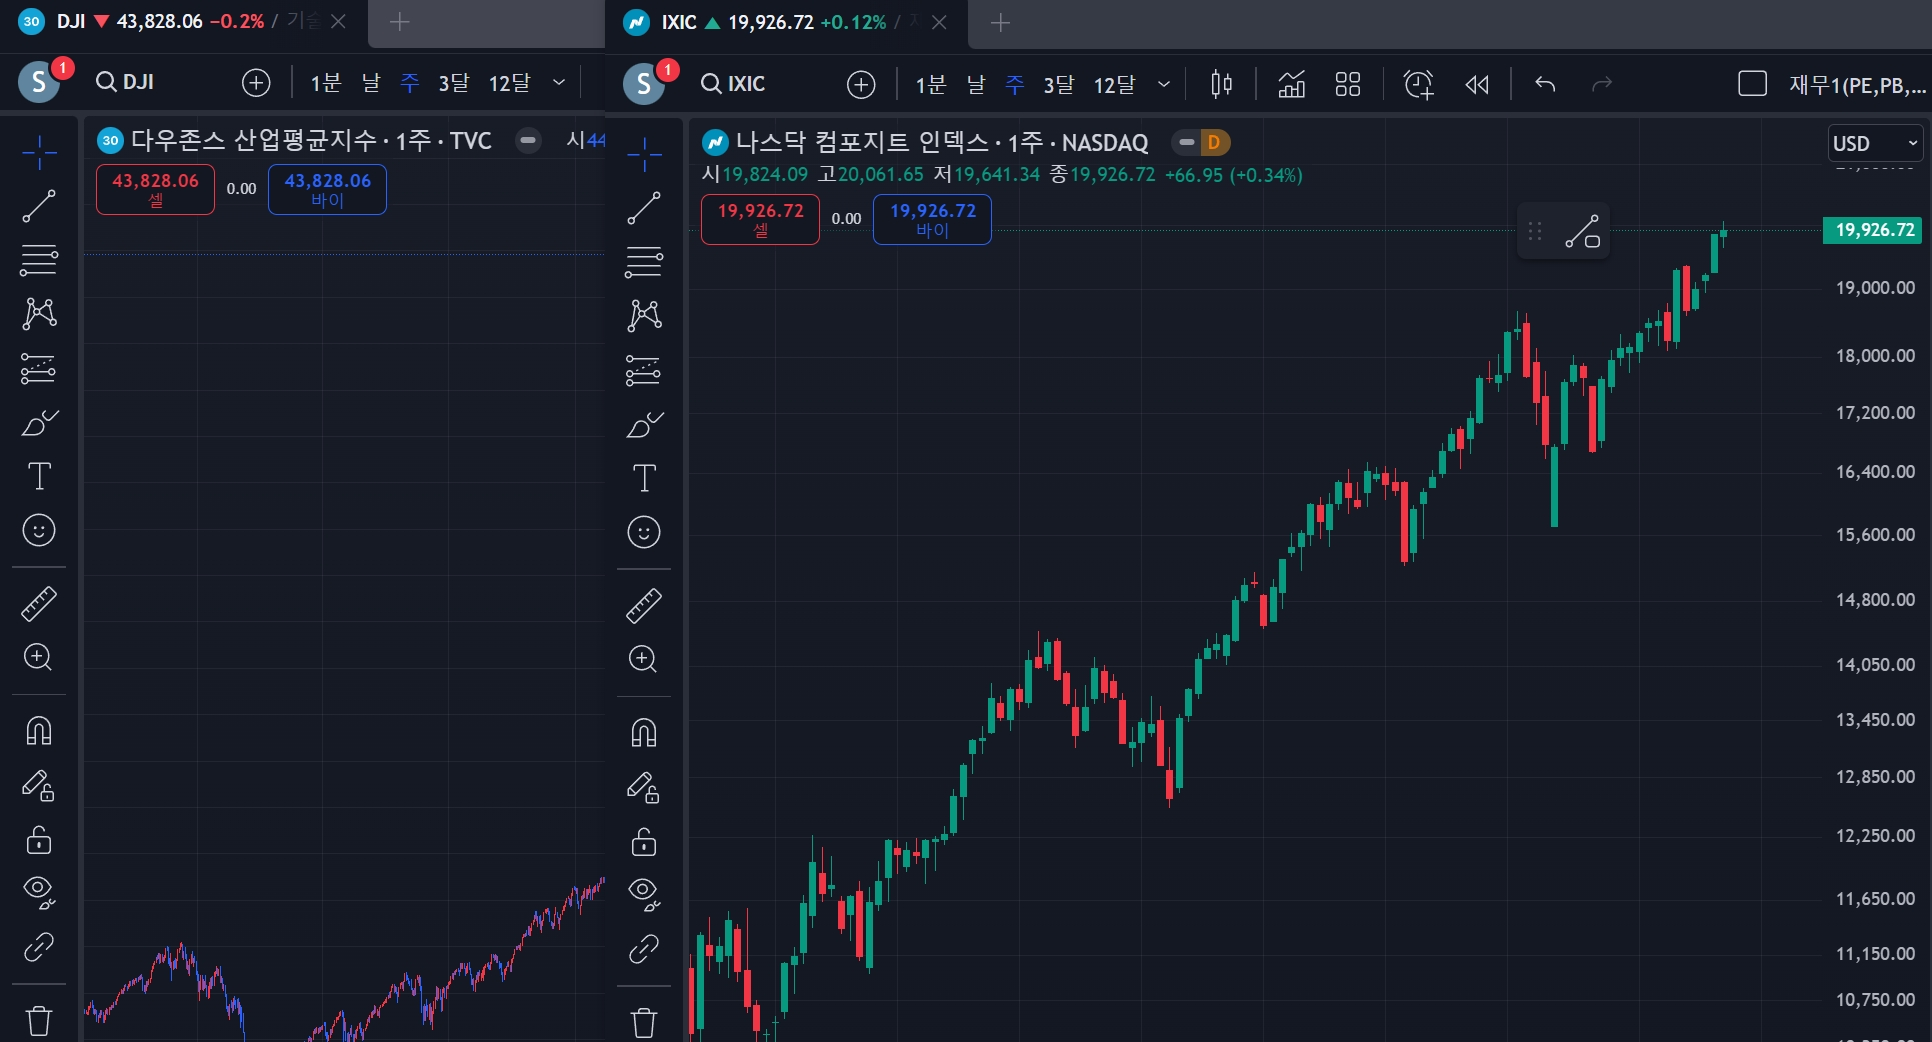The image size is (1932, 1042).
Task: Select text tool in DJI window
Action: pos(39,476)
